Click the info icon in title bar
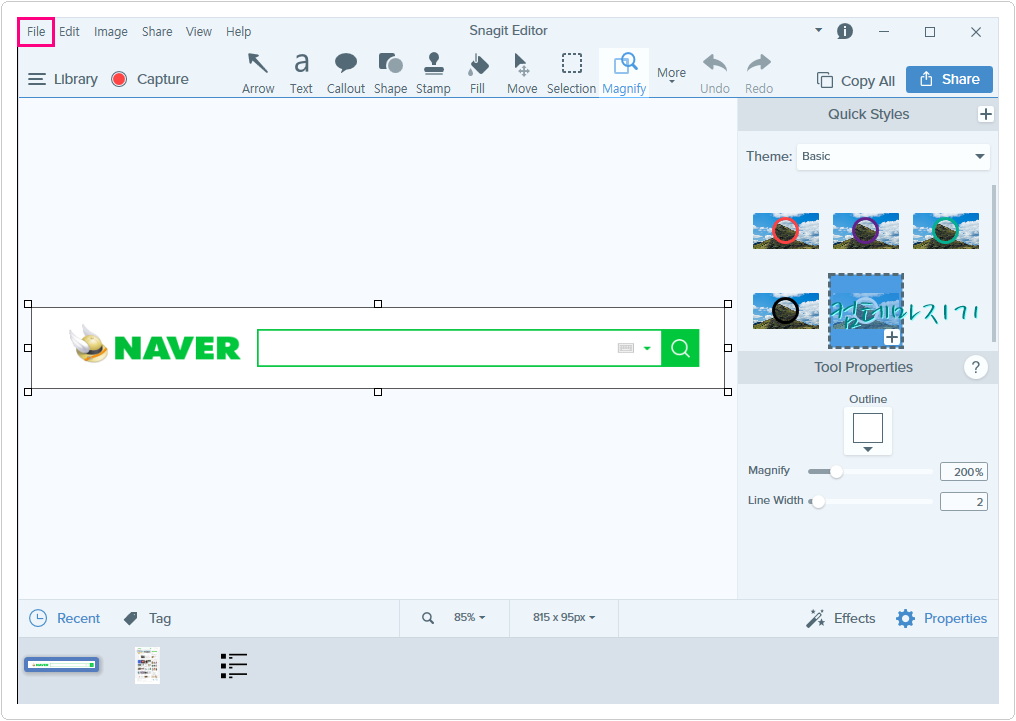 point(844,31)
